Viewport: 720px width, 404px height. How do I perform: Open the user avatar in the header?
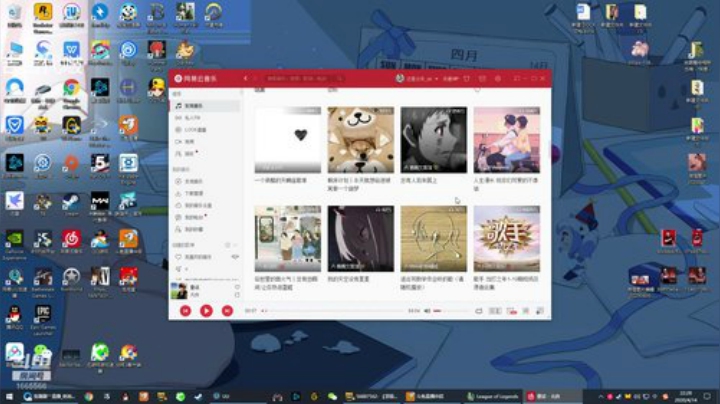(400, 79)
